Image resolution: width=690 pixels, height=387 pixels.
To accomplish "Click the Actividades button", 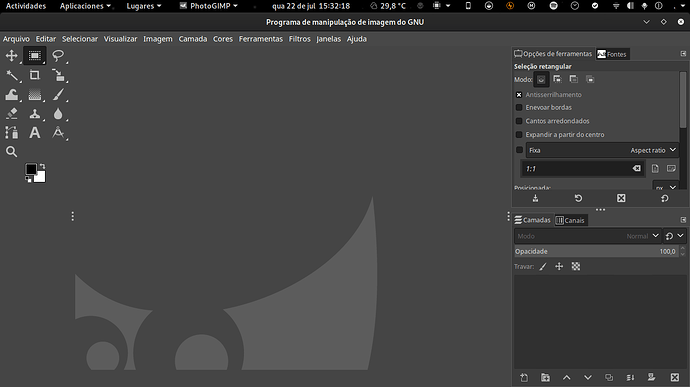I will click(26, 6).
